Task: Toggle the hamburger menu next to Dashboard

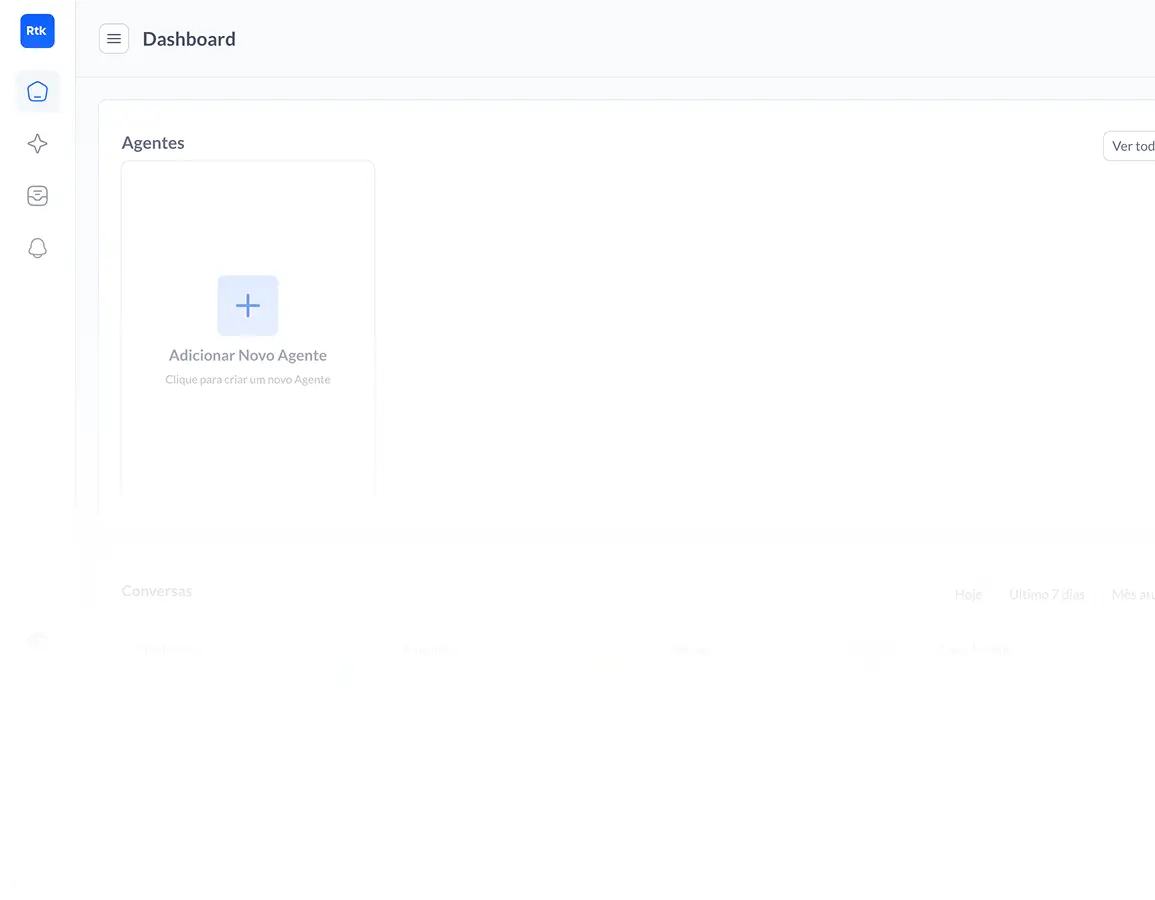Action: pyautogui.click(x=114, y=39)
